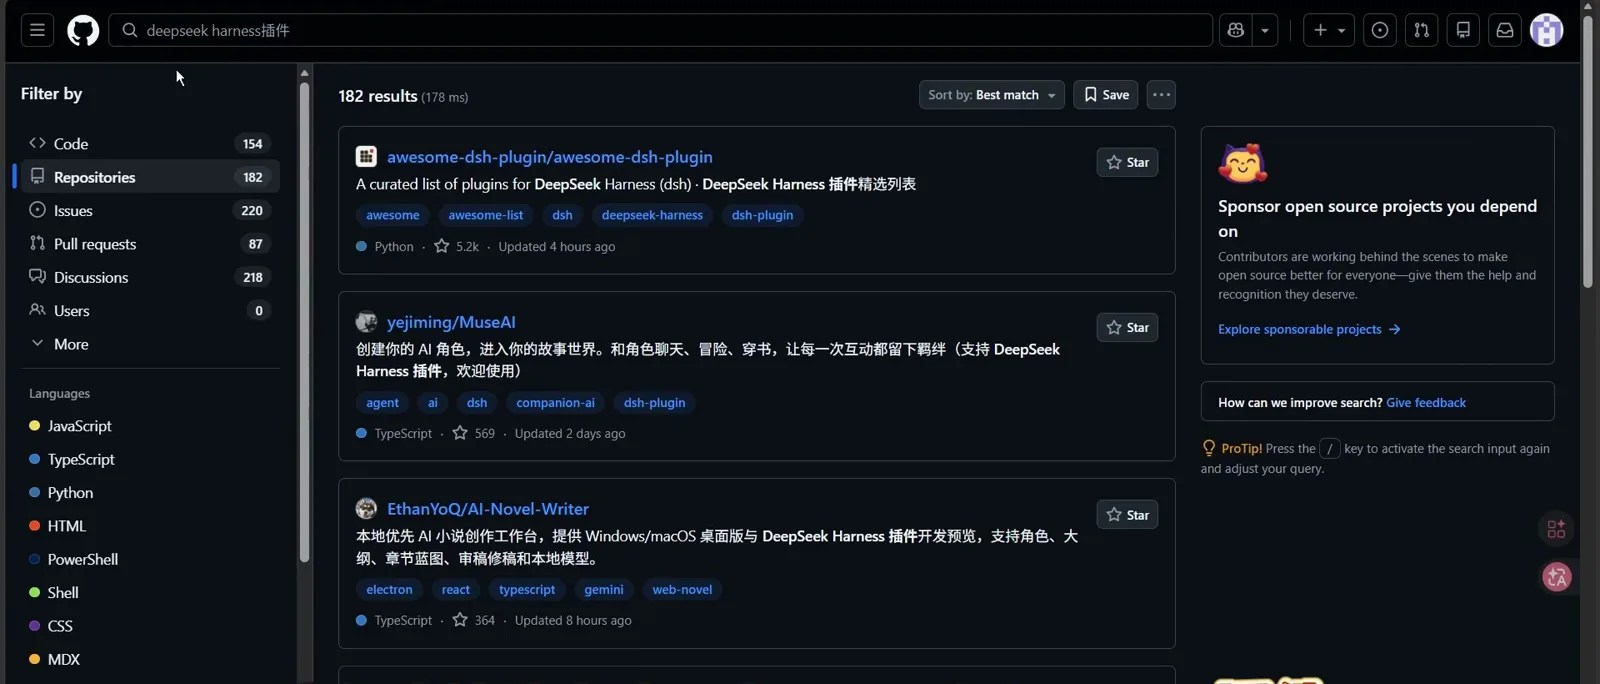Click the awesome-dsh-plugin organization avatar
Screen dimensions: 1600x684
click(x=366, y=156)
